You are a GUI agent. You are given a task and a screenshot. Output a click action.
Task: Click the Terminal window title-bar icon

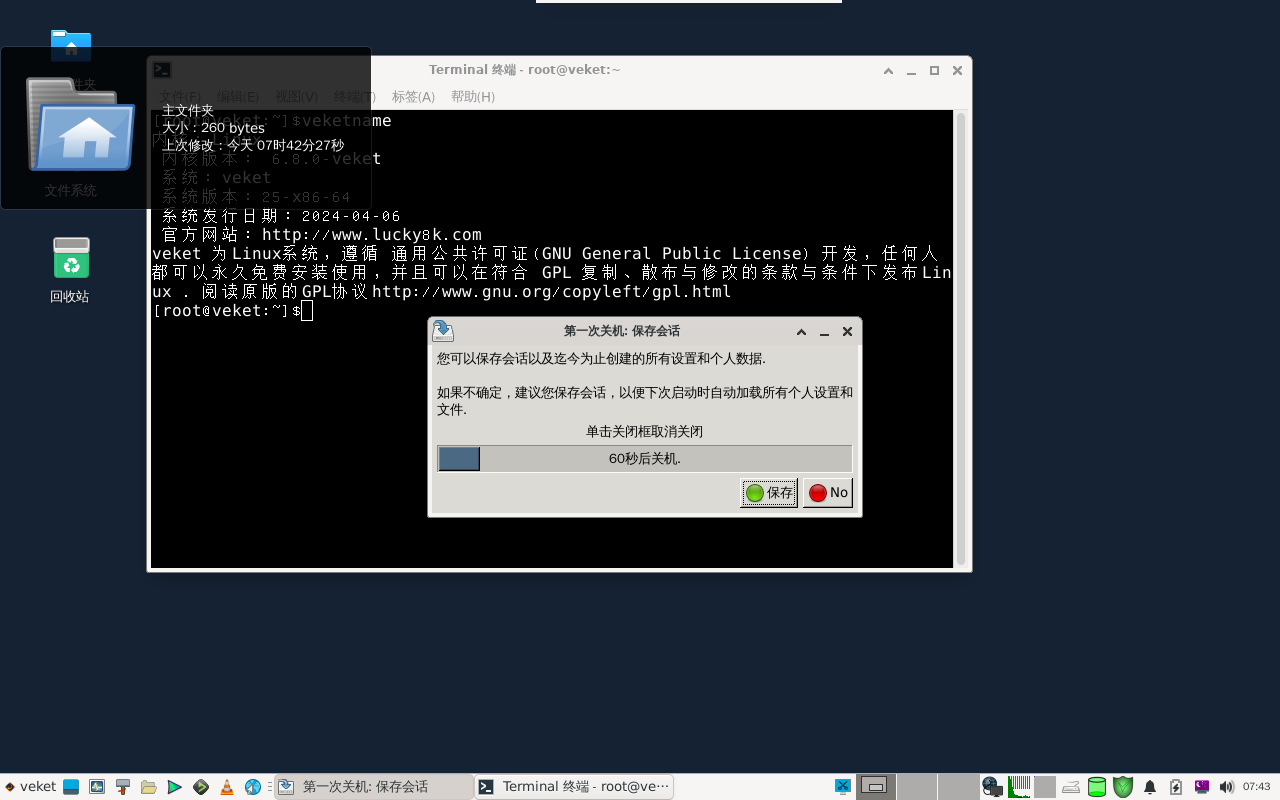[x=162, y=70]
